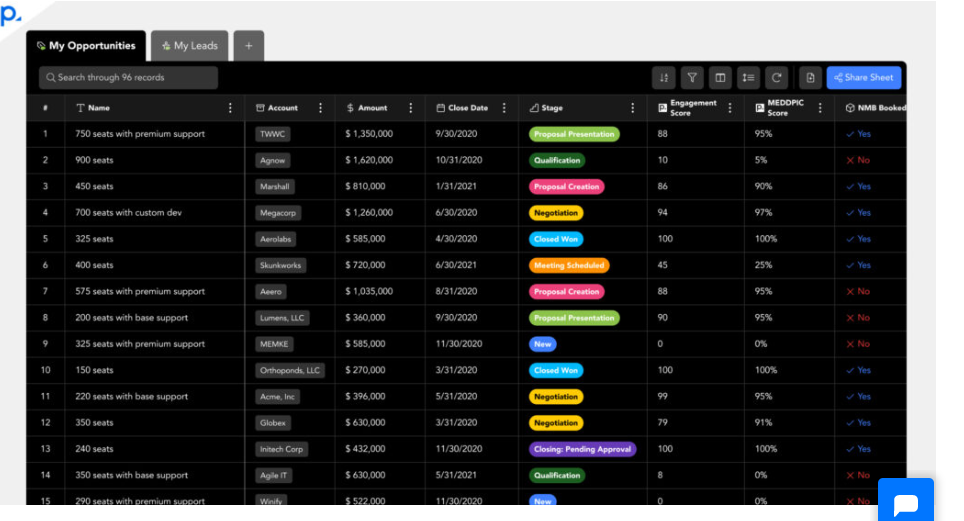This screenshot has height=521, width=964.
Task: Click the export document icon
Action: 810,78
